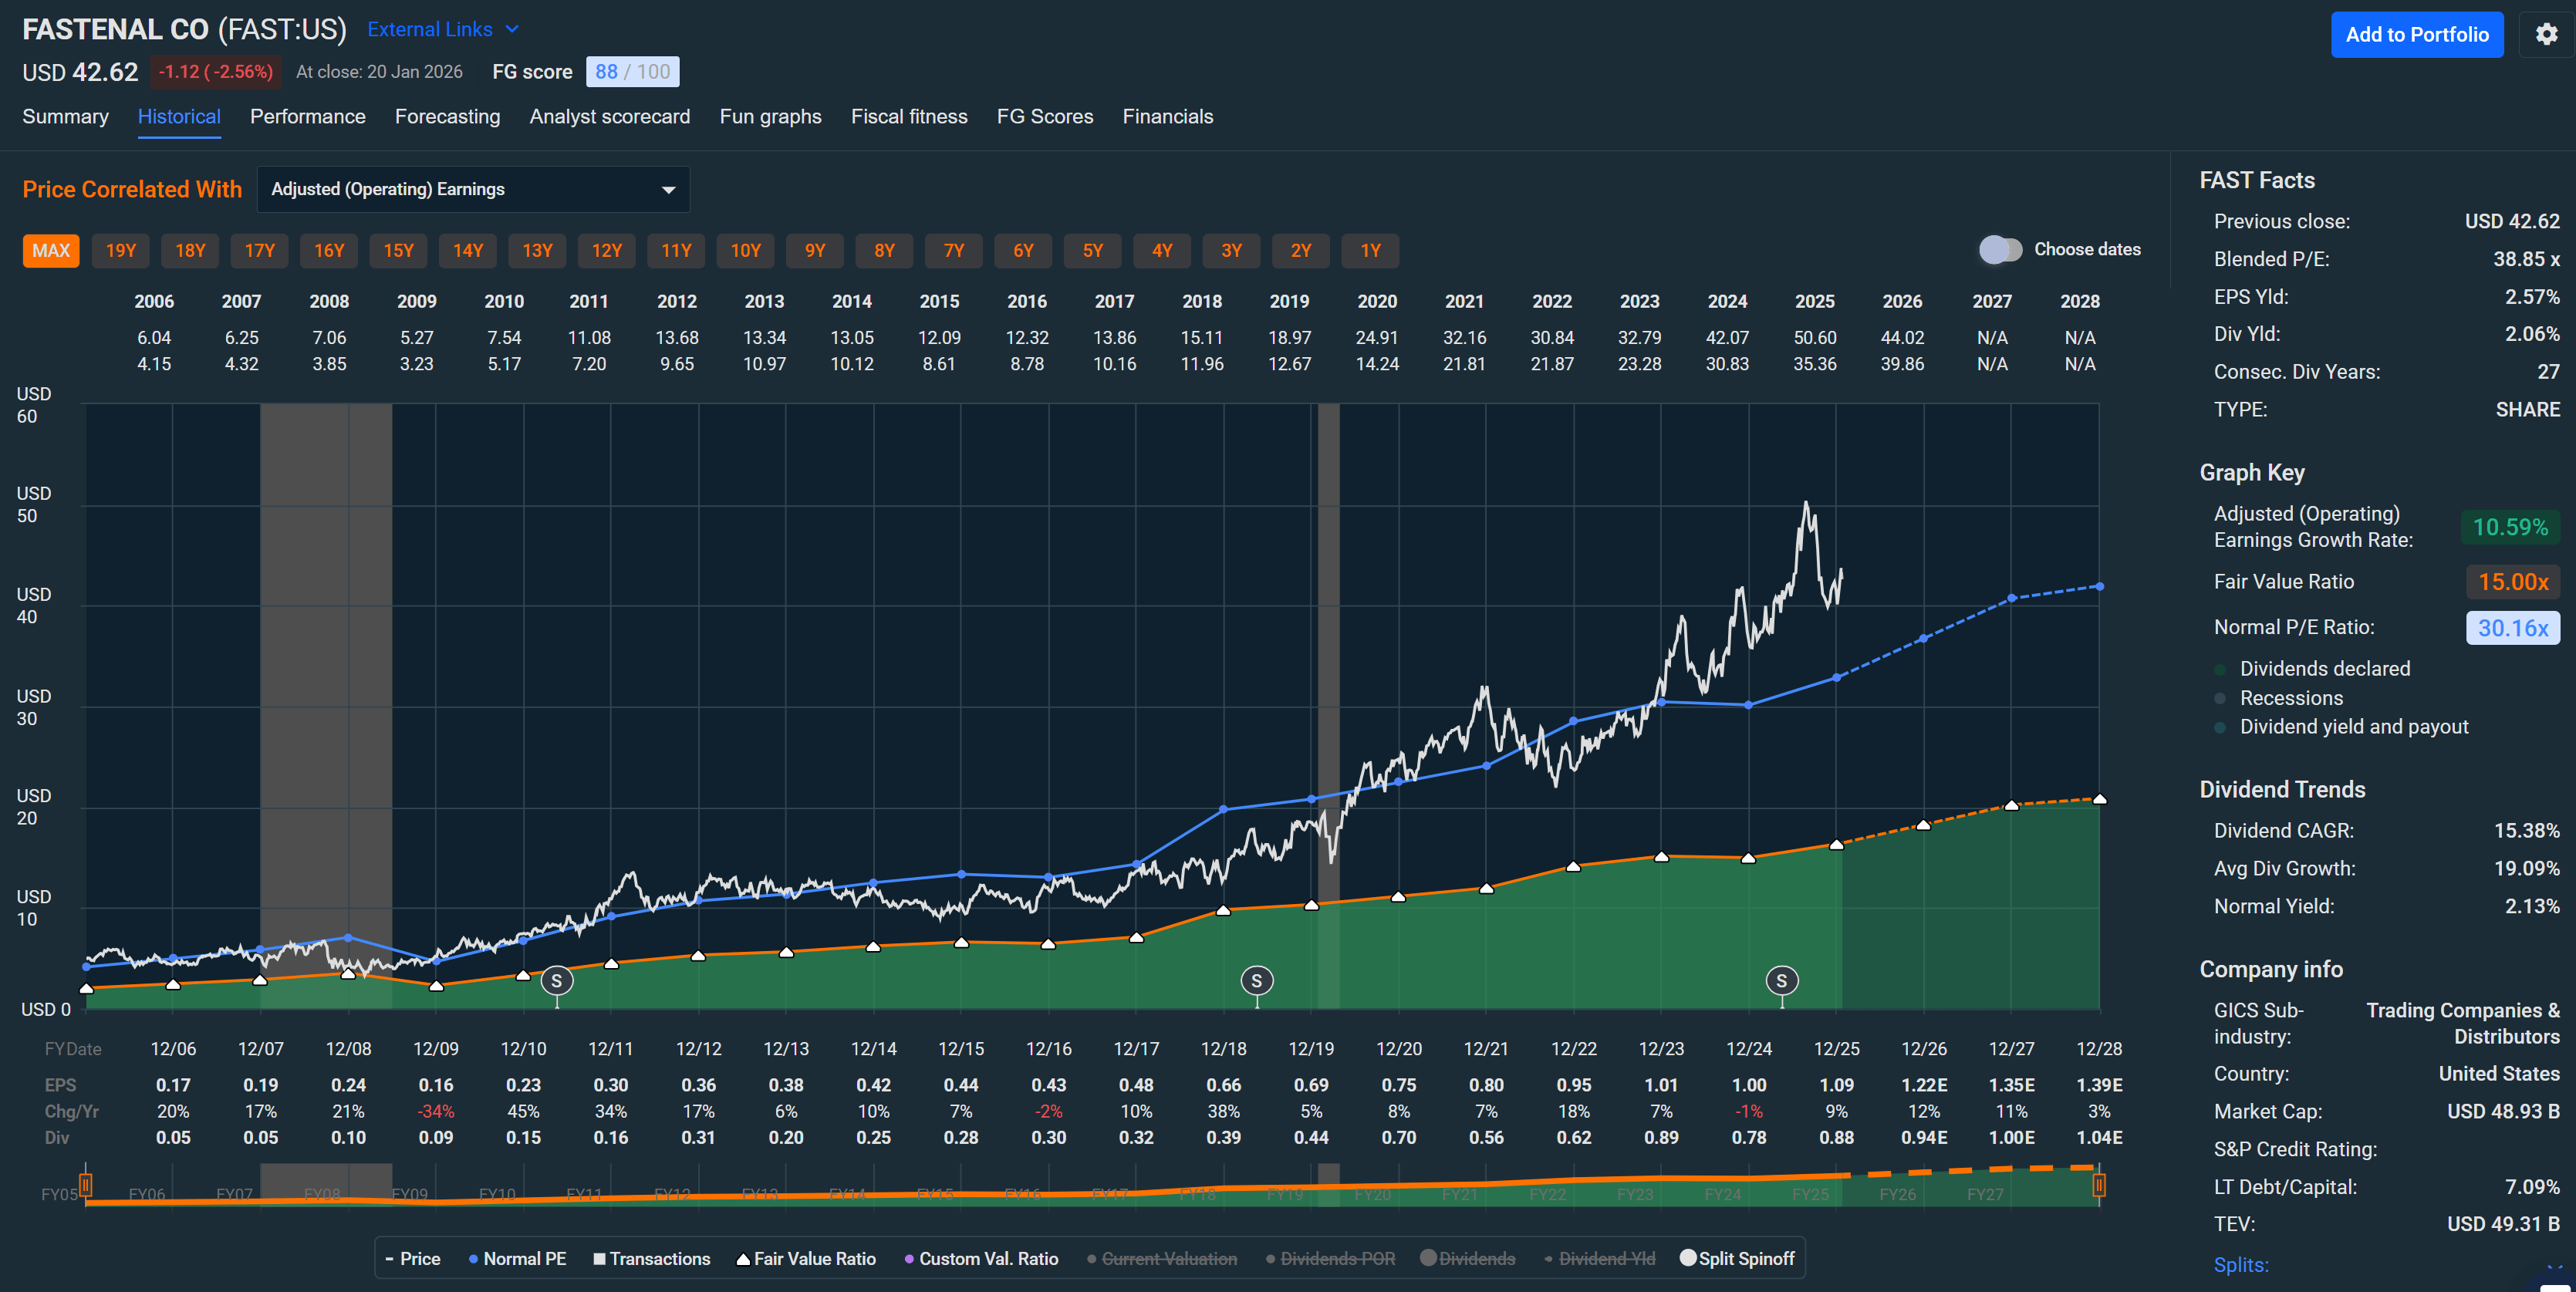Viewport: 2576px width, 1292px height.
Task: Toggle Dividends declared in Graph Key
Action: click(2312, 668)
